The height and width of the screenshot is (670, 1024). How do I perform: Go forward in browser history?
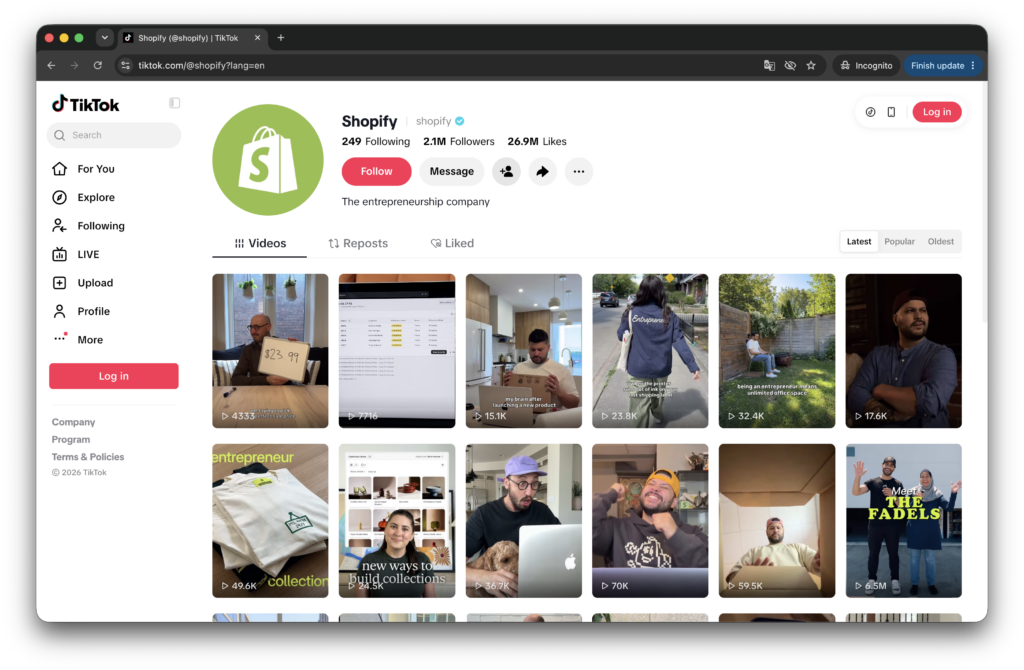pyautogui.click(x=74, y=65)
